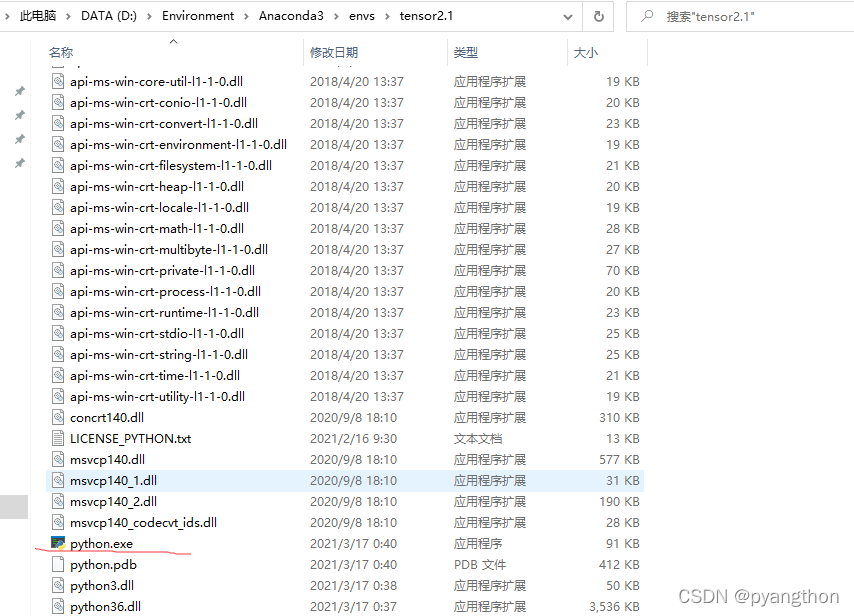The width and height of the screenshot is (854, 616).
Task: Select the msvcp140.dll file icon
Action: pyautogui.click(x=57, y=459)
